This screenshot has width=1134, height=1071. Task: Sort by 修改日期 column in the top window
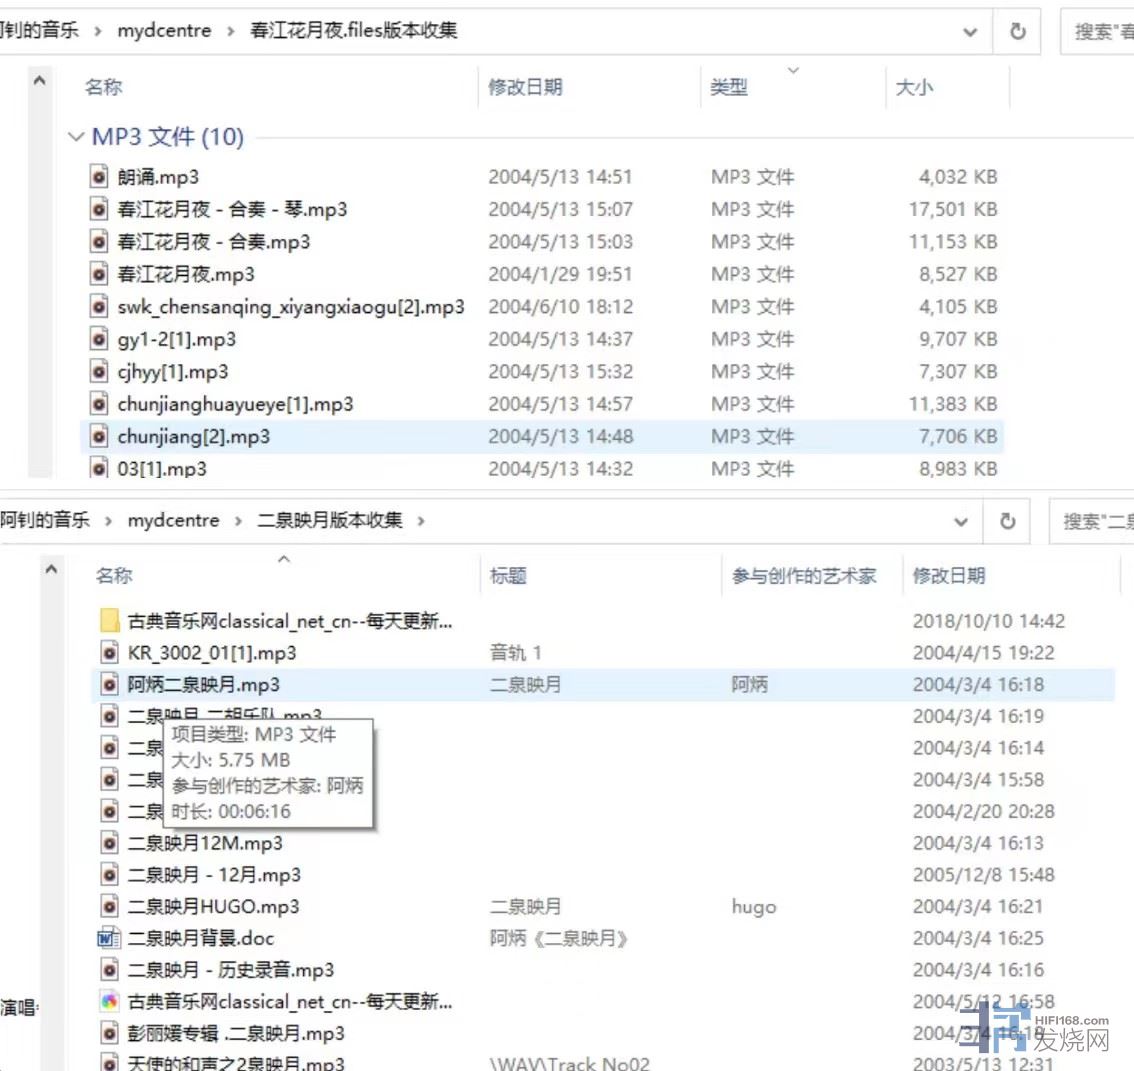(525, 87)
